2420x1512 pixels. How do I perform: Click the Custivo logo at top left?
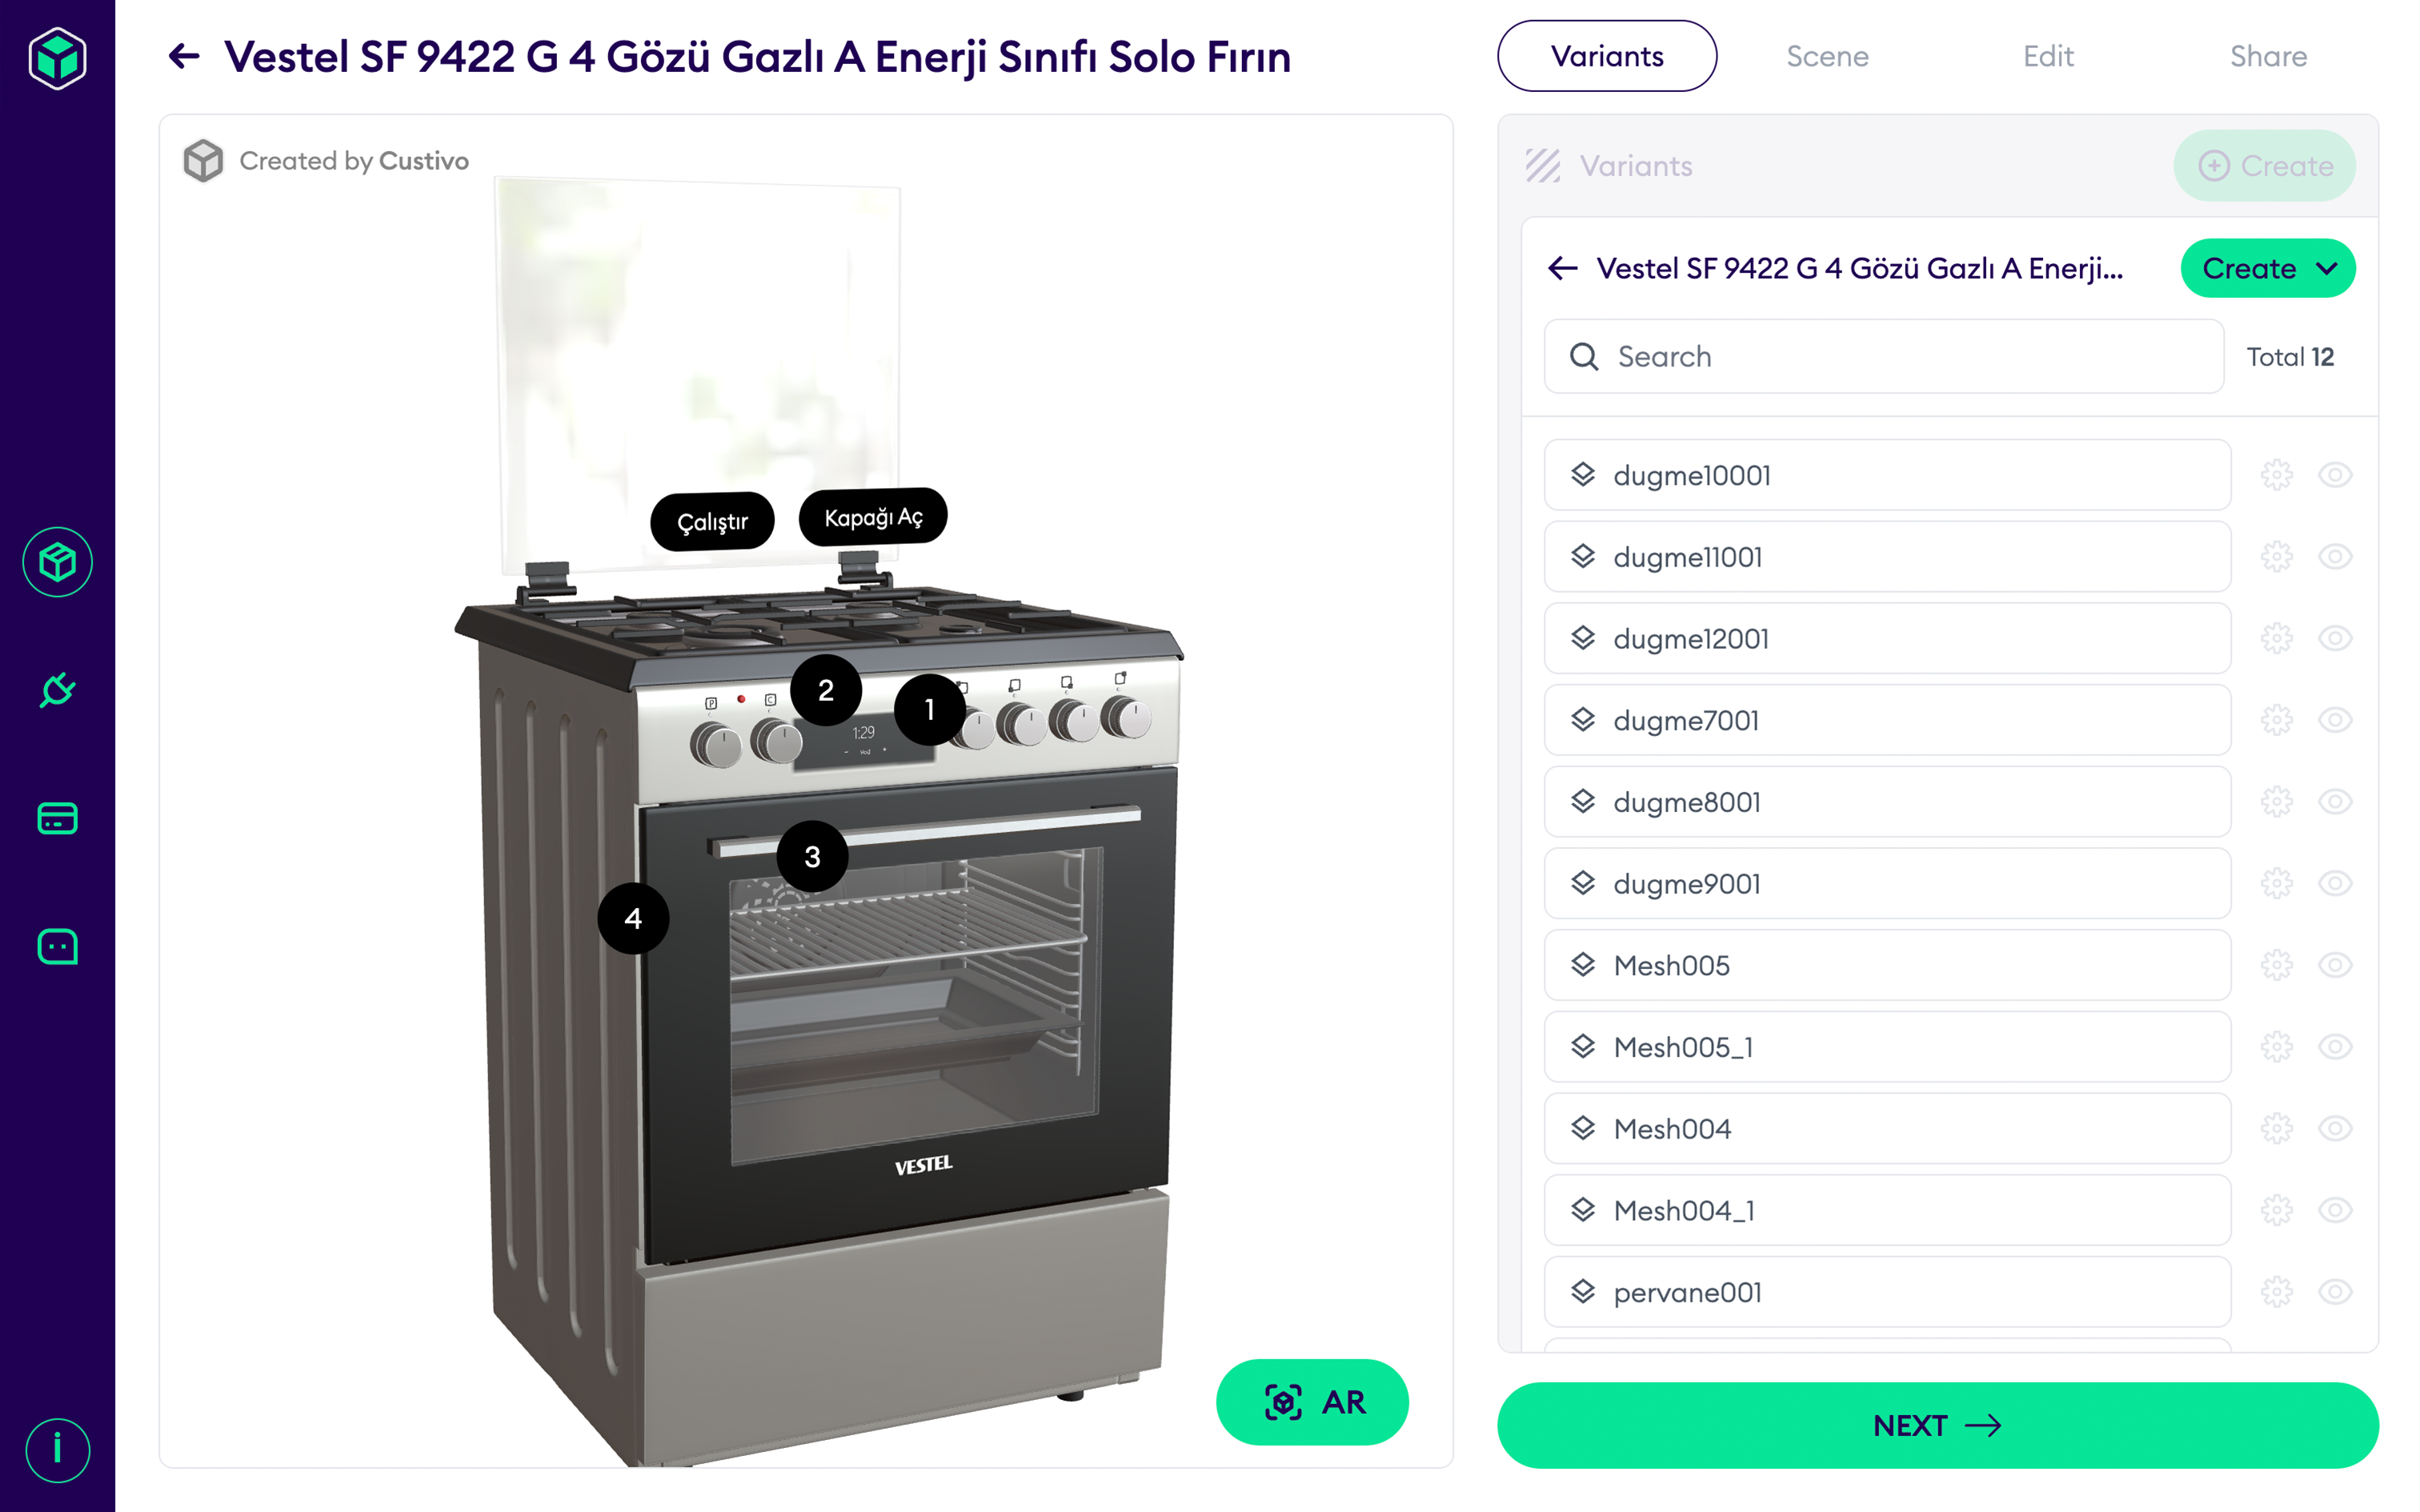pyautogui.click(x=57, y=58)
